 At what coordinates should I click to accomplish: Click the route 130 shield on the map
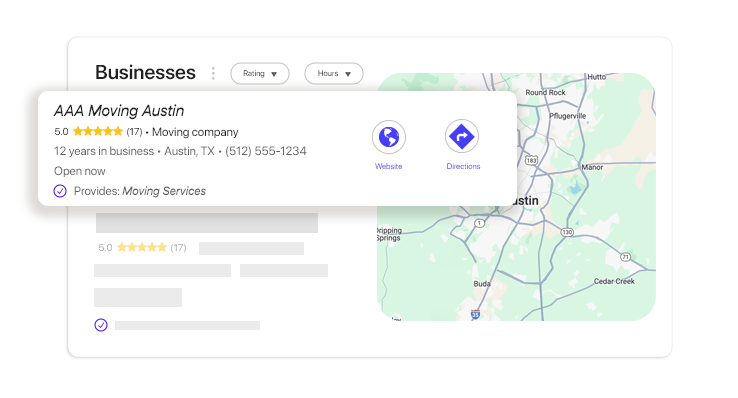pyautogui.click(x=567, y=232)
